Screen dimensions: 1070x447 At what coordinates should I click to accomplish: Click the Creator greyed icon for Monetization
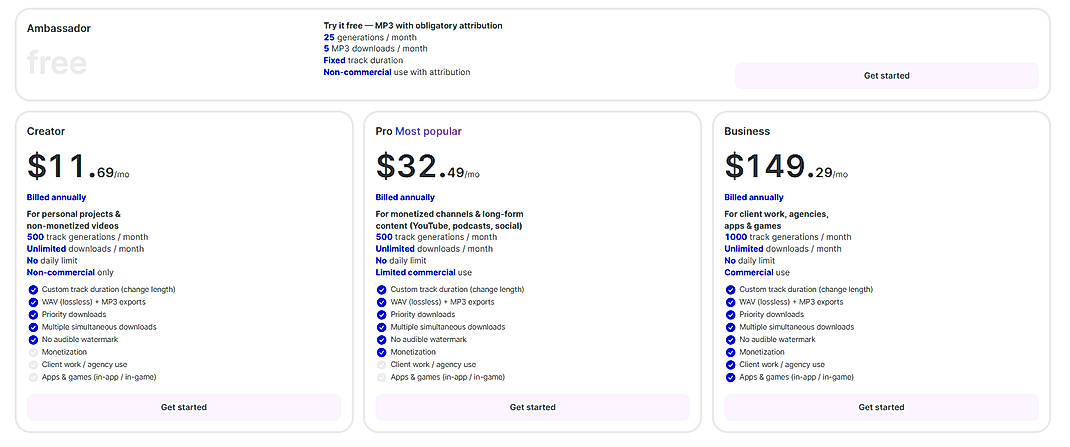click(33, 352)
